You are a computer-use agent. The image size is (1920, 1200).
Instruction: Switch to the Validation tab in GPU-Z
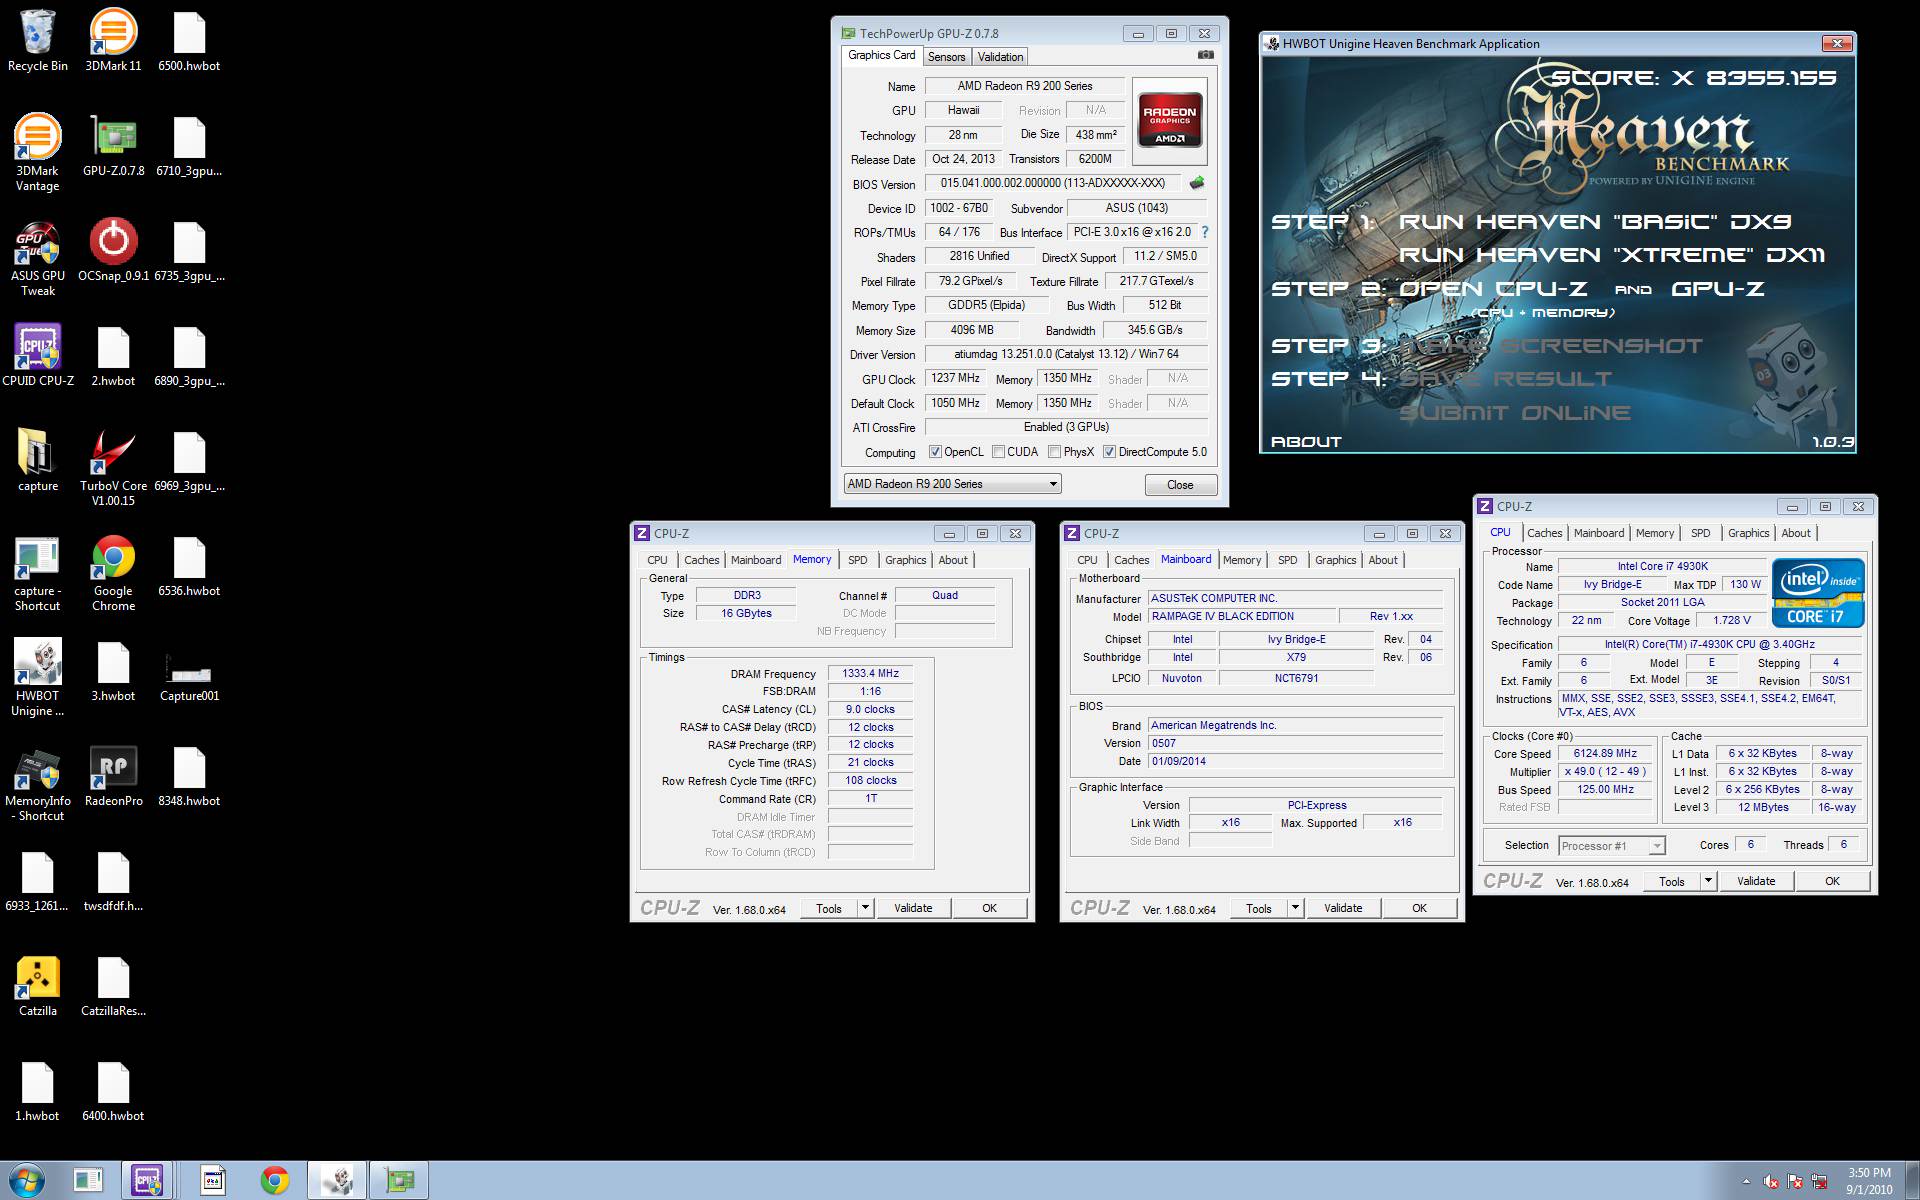[x=1000, y=57]
